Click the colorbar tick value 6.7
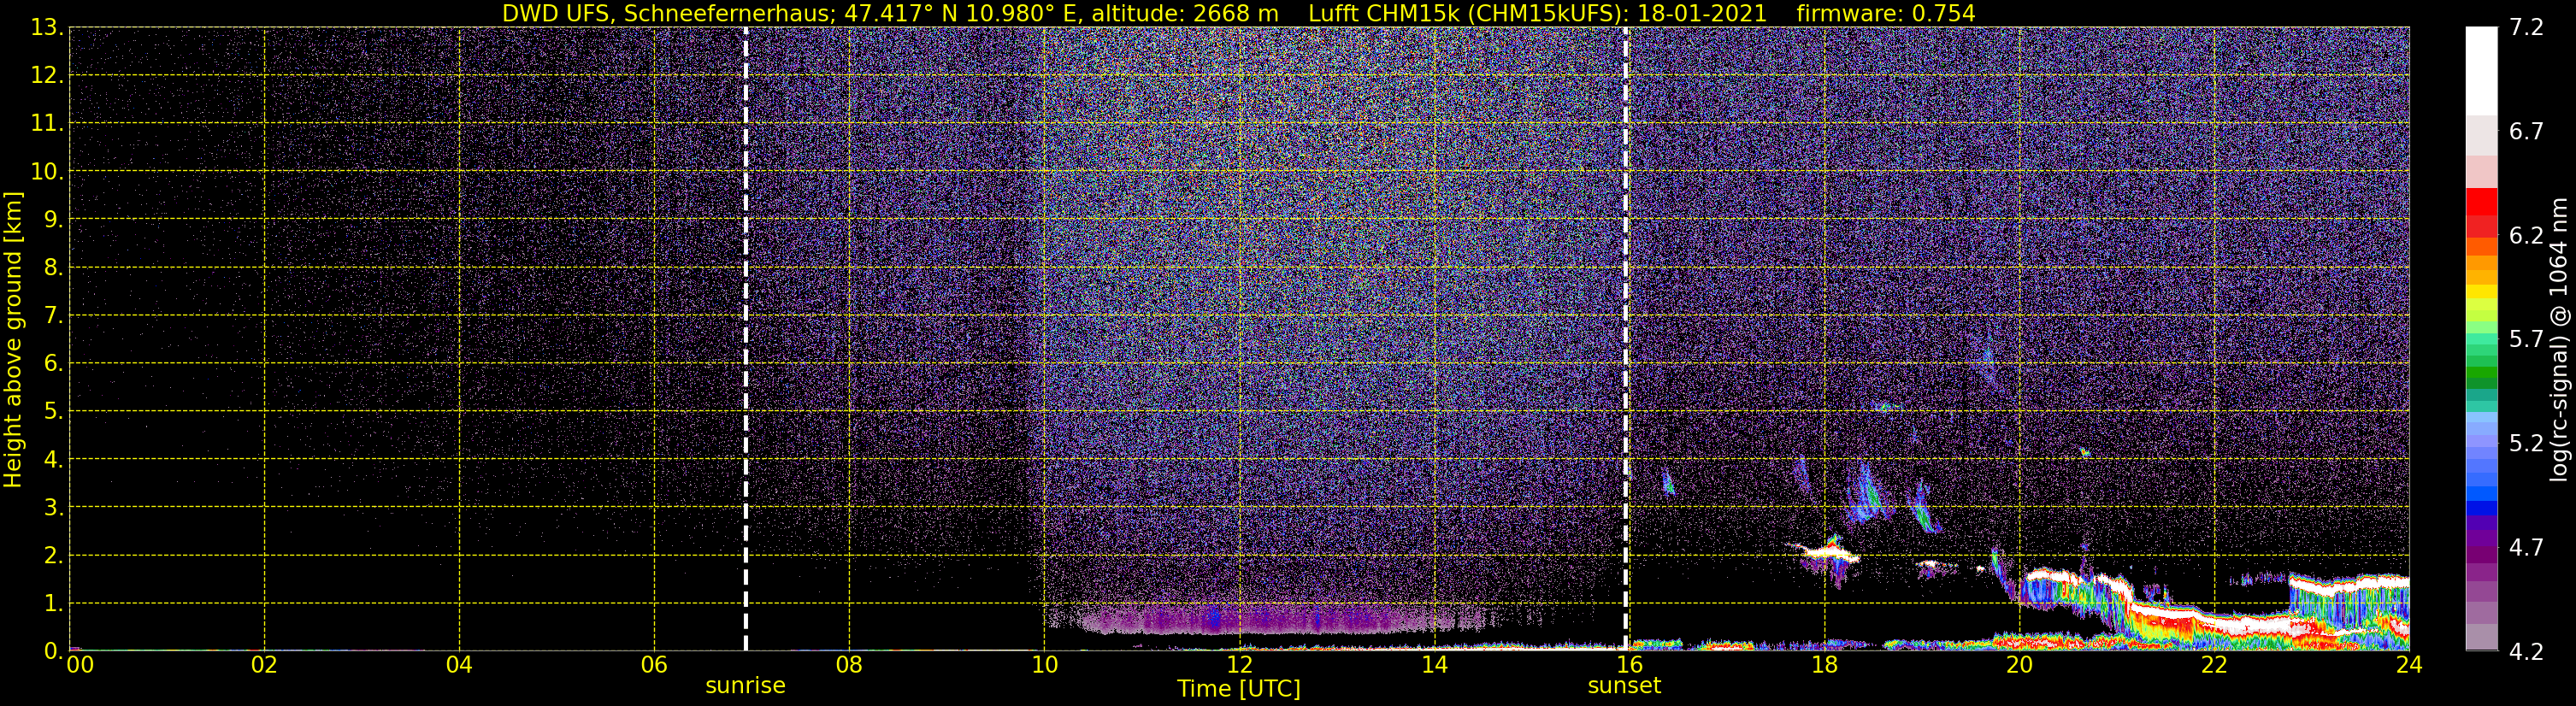 [2526, 131]
